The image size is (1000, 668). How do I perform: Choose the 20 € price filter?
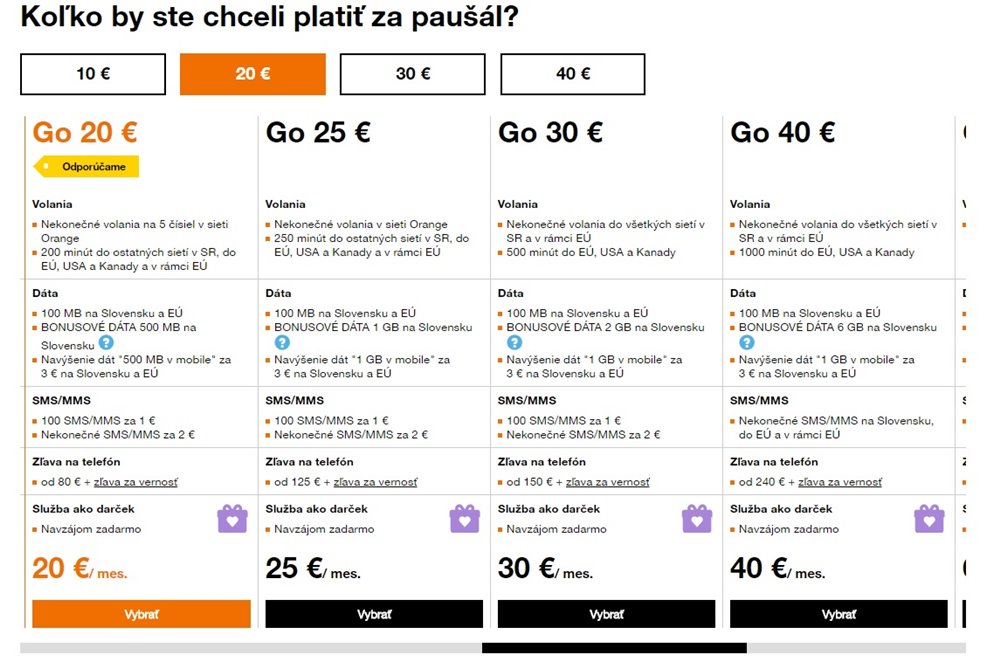pos(253,74)
